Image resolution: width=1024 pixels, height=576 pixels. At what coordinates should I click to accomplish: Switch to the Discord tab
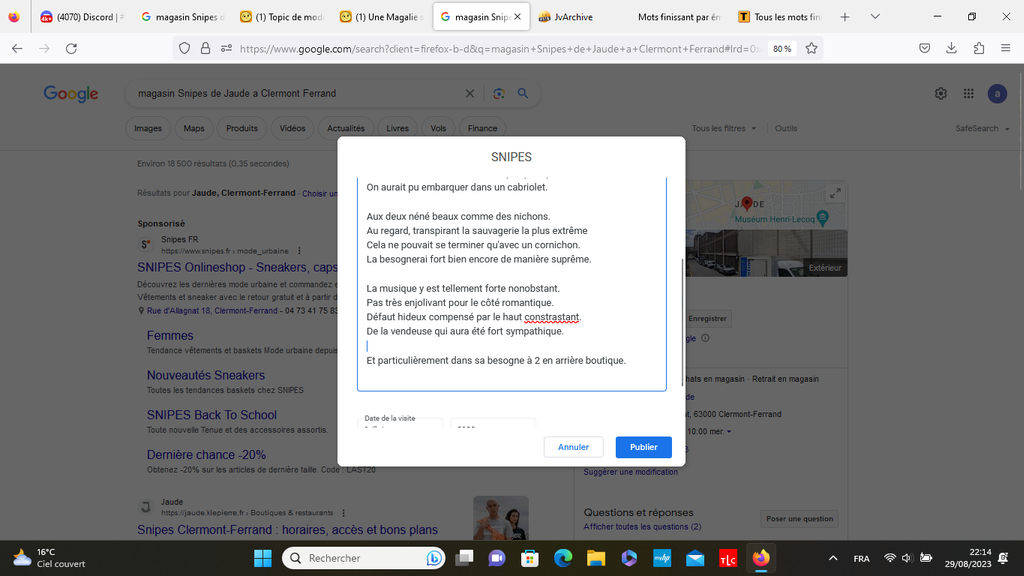tap(82, 17)
